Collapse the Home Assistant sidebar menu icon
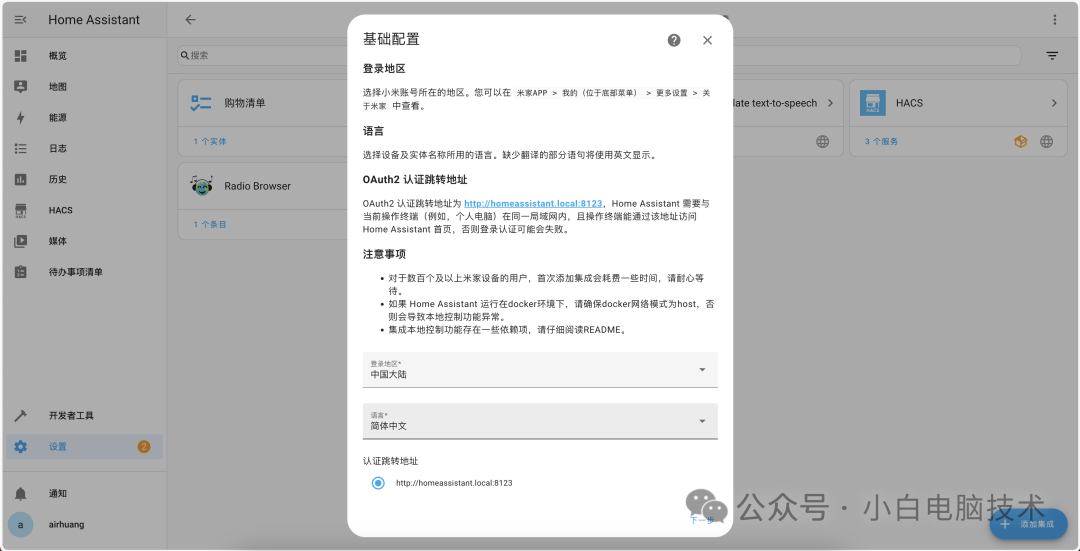 21,20
